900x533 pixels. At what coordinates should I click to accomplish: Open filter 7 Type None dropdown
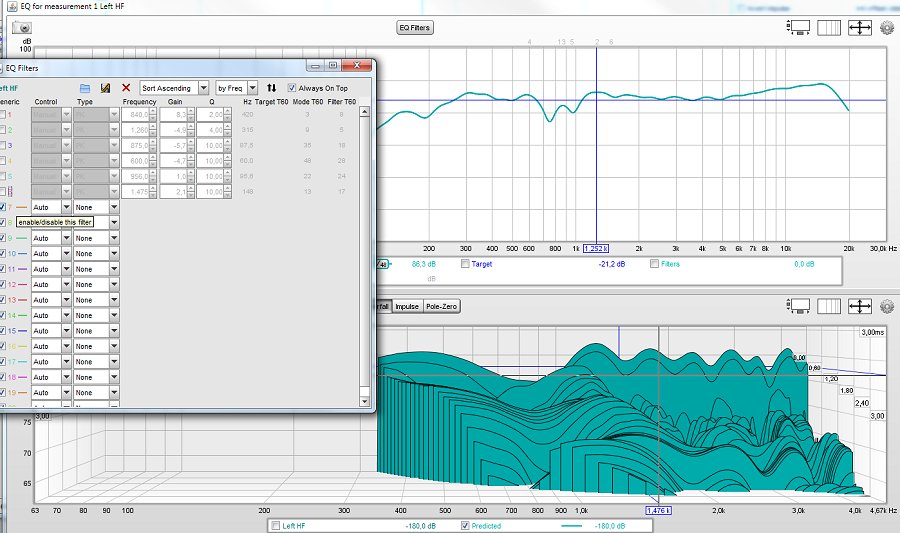tap(96, 207)
